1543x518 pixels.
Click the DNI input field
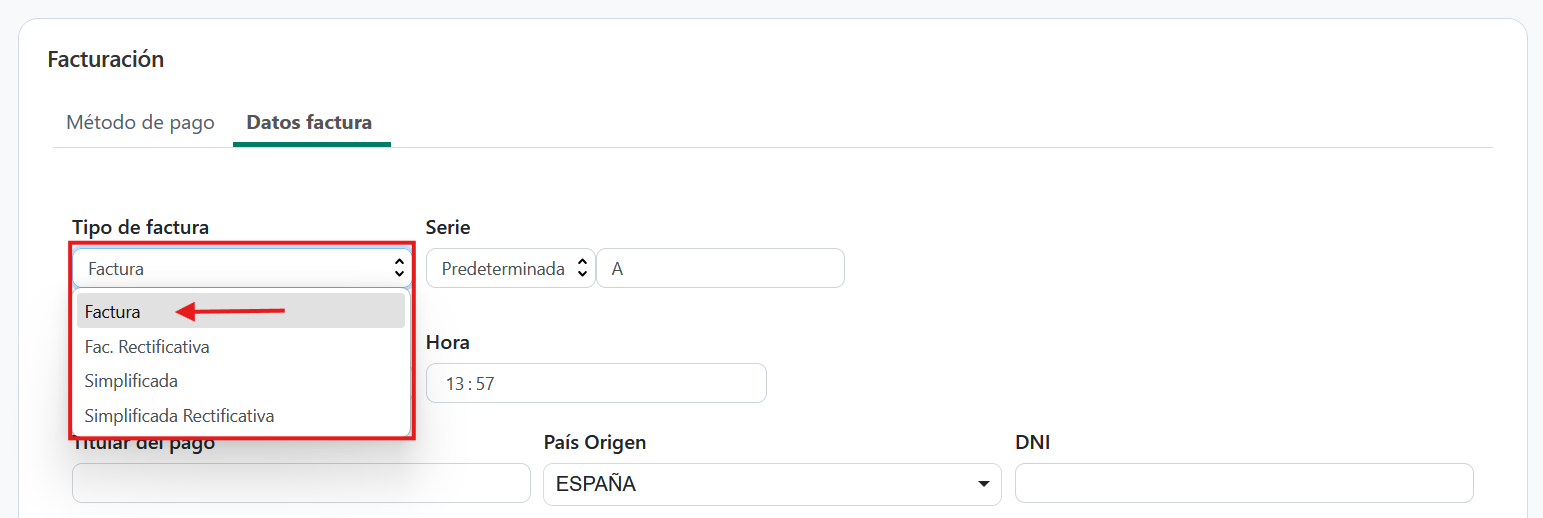[x=1243, y=483]
